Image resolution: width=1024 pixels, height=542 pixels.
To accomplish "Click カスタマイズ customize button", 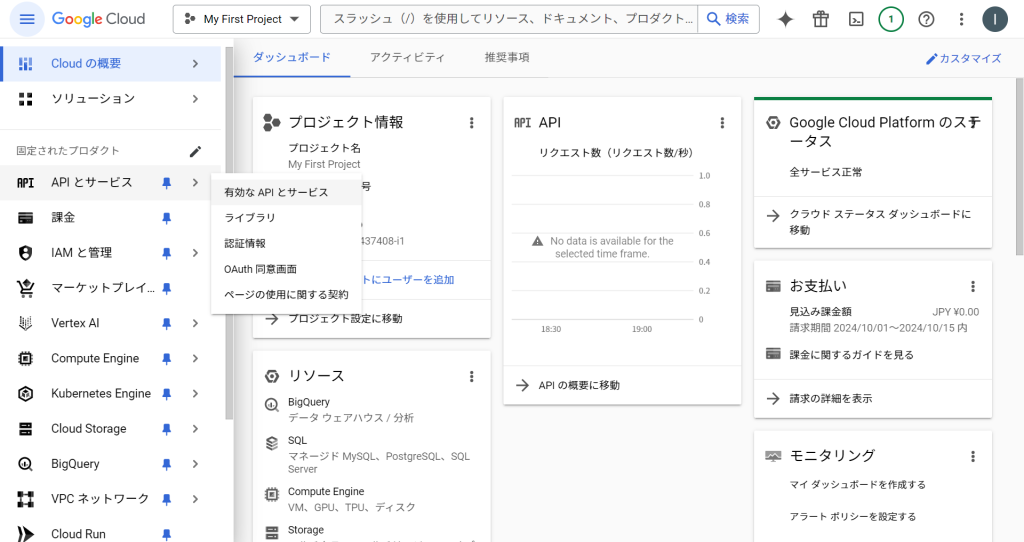I will coord(964,59).
